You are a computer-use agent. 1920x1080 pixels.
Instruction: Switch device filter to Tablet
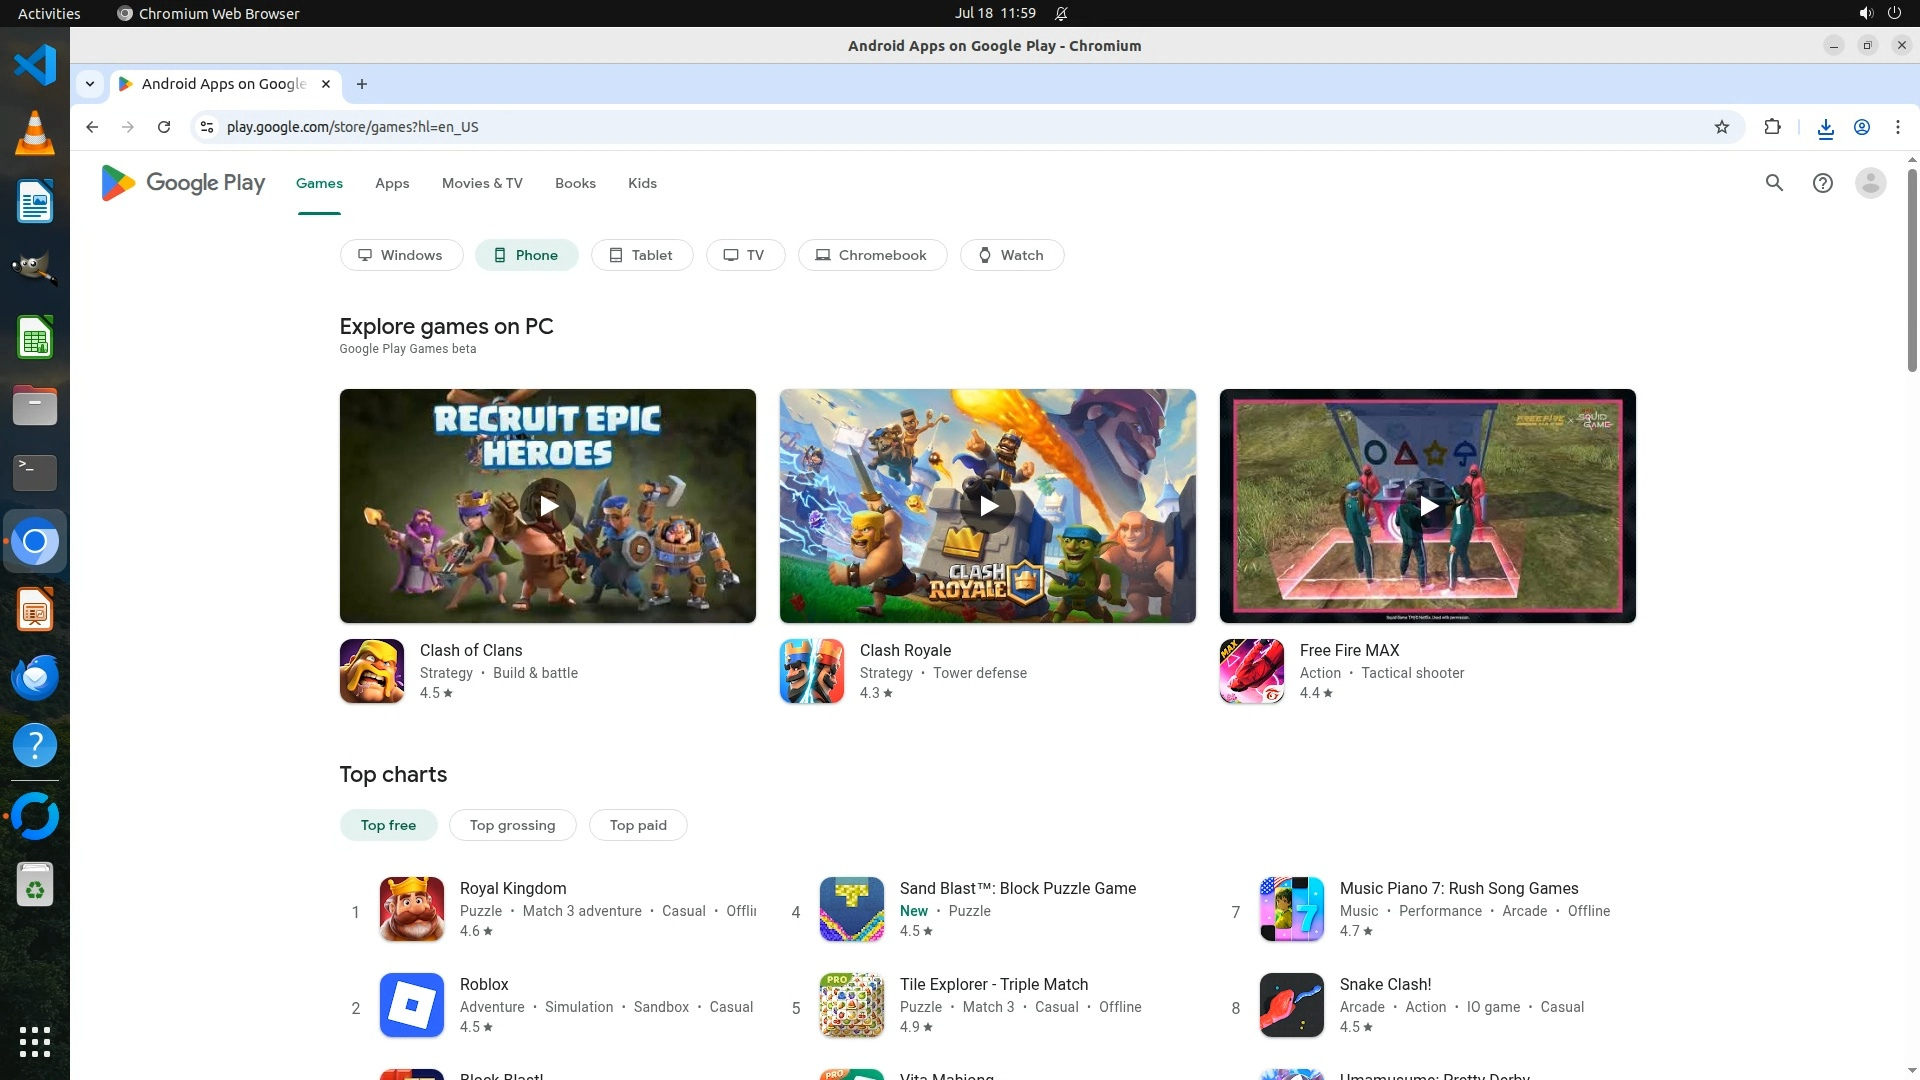(641, 255)
